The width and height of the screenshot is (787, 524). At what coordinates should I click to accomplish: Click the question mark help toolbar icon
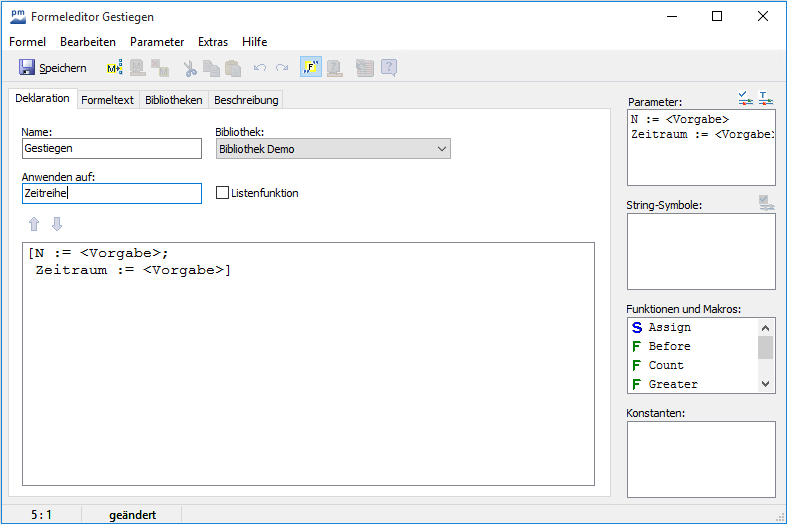[x=389, y=68]
